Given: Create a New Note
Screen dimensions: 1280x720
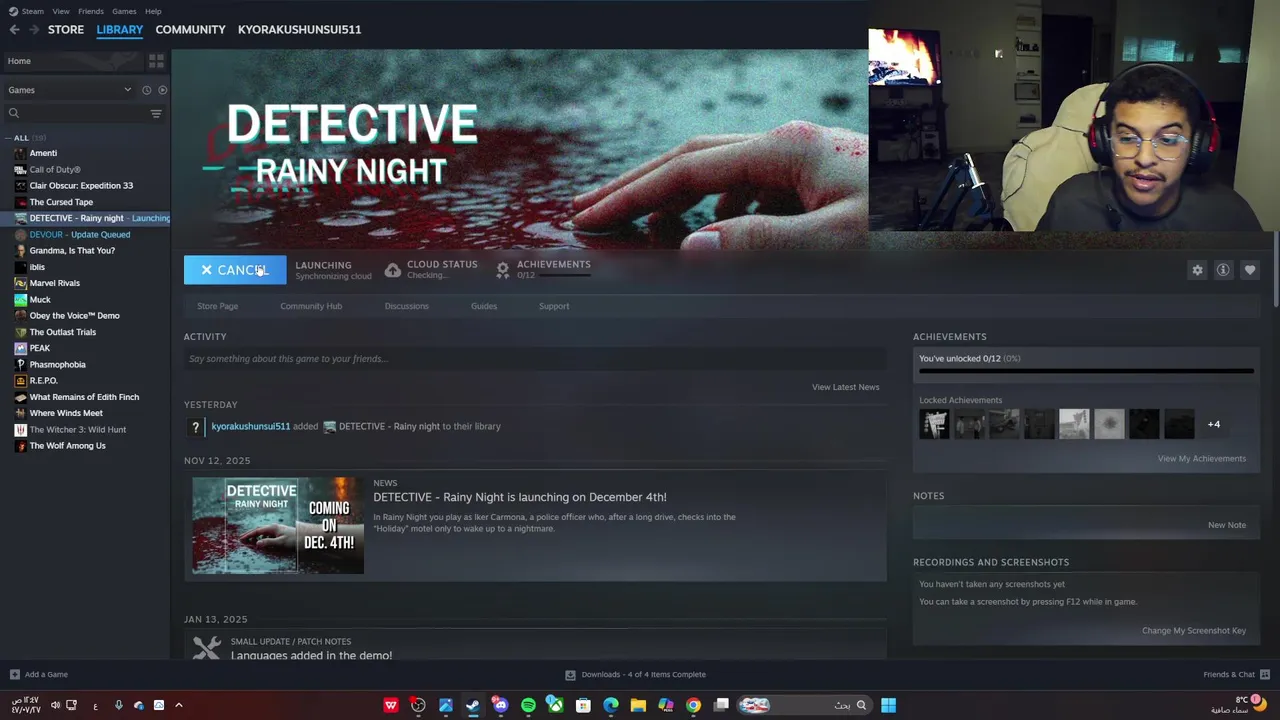Looking at the screenshot, I should coord(1227,525).
